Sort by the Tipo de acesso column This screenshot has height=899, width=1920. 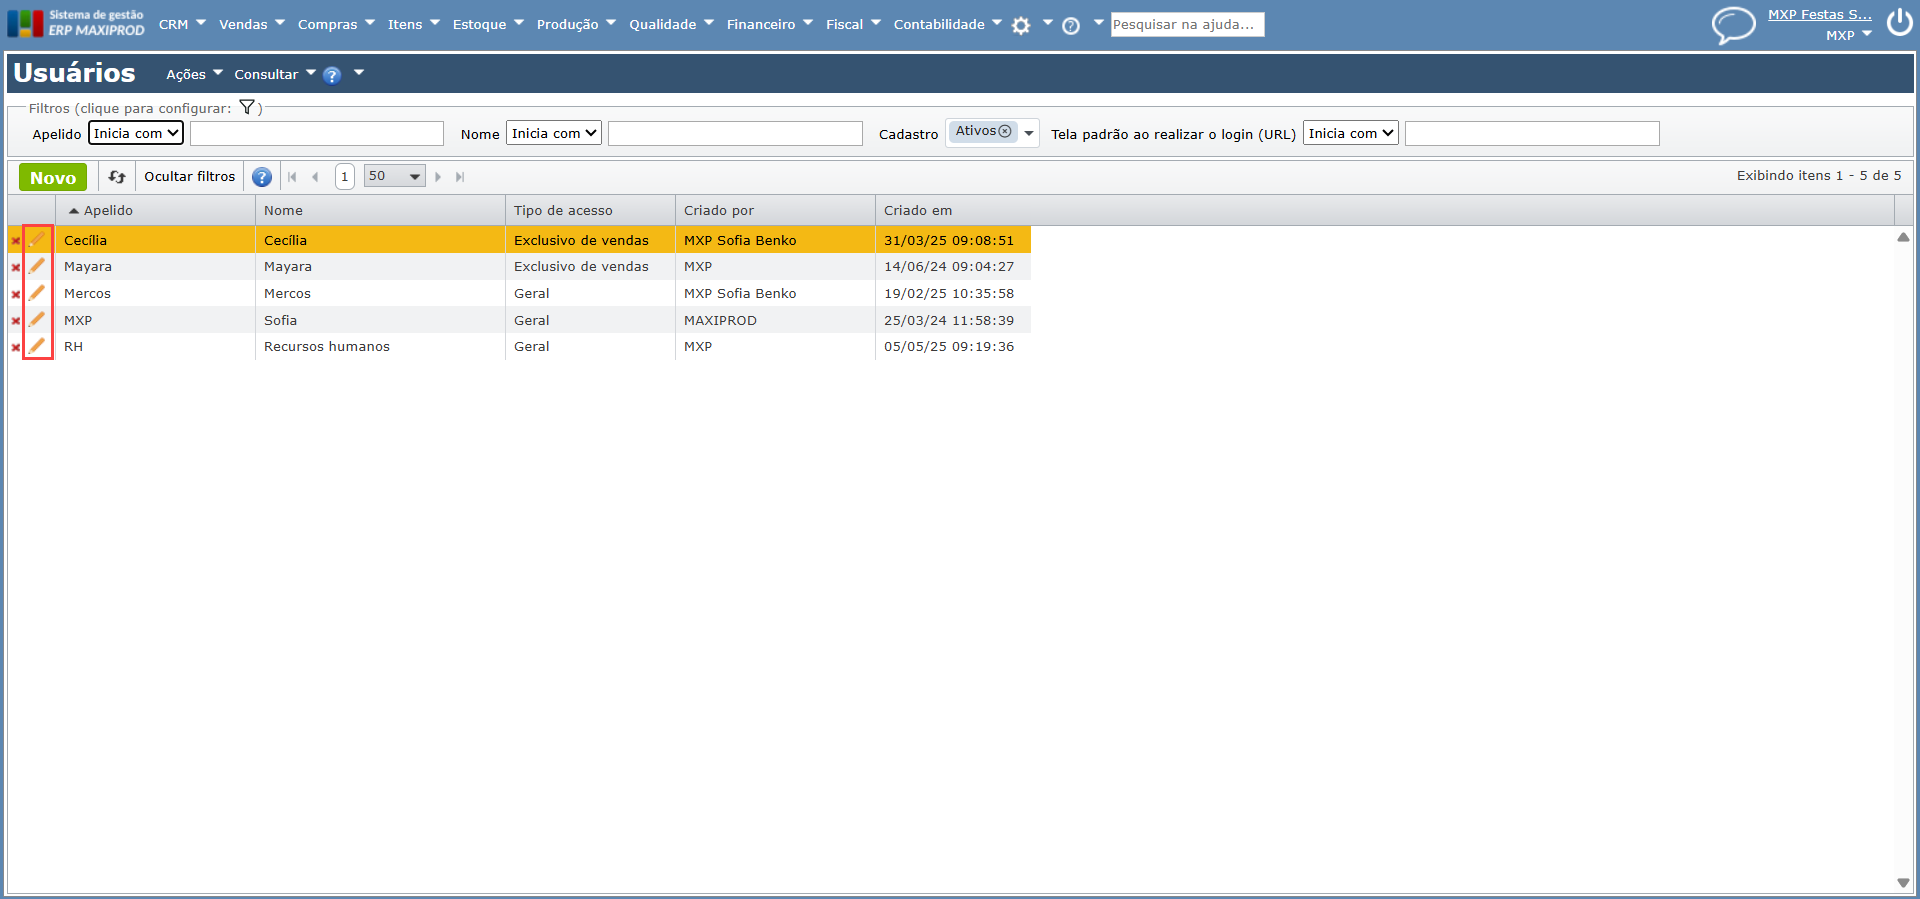(x=590, y=210)
